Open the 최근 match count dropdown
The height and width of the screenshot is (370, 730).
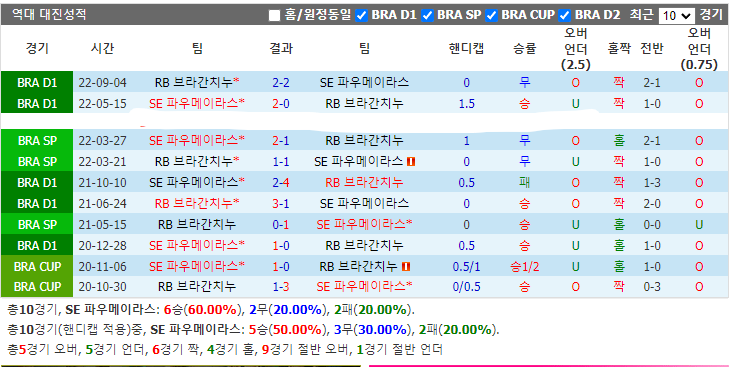(x=676, y=16)
